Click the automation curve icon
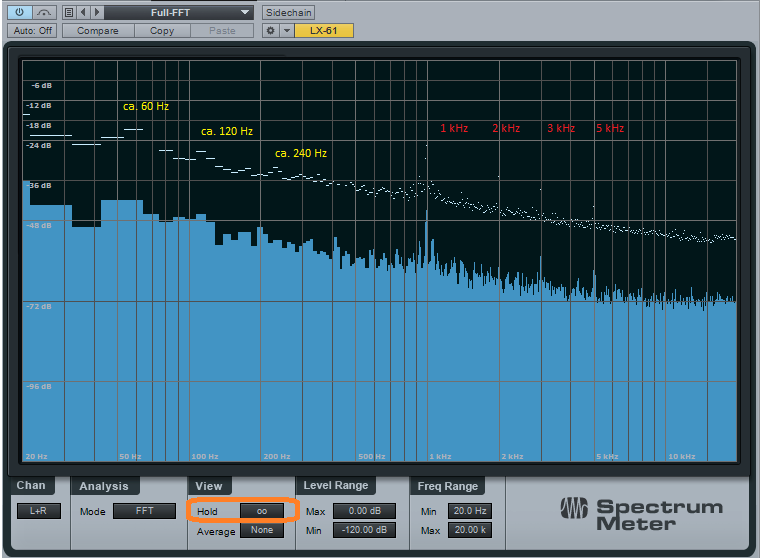The width and height of the screenshot is (760, 558). tap(45, 13)
